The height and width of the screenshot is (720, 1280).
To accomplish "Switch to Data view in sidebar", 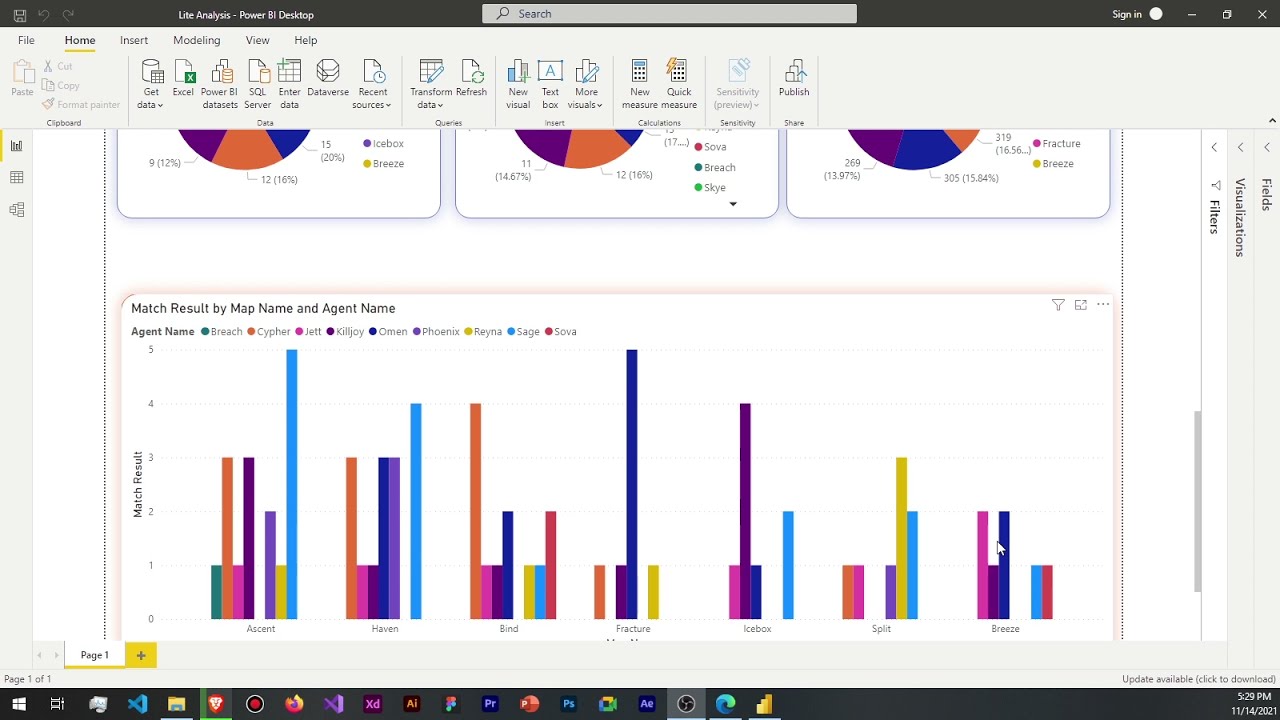I will (16, 178).
